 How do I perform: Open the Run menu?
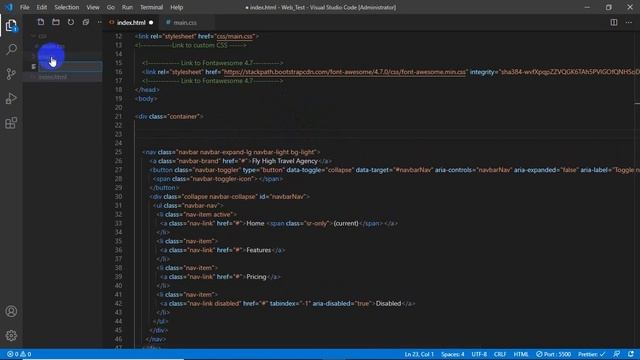[127, 7]
